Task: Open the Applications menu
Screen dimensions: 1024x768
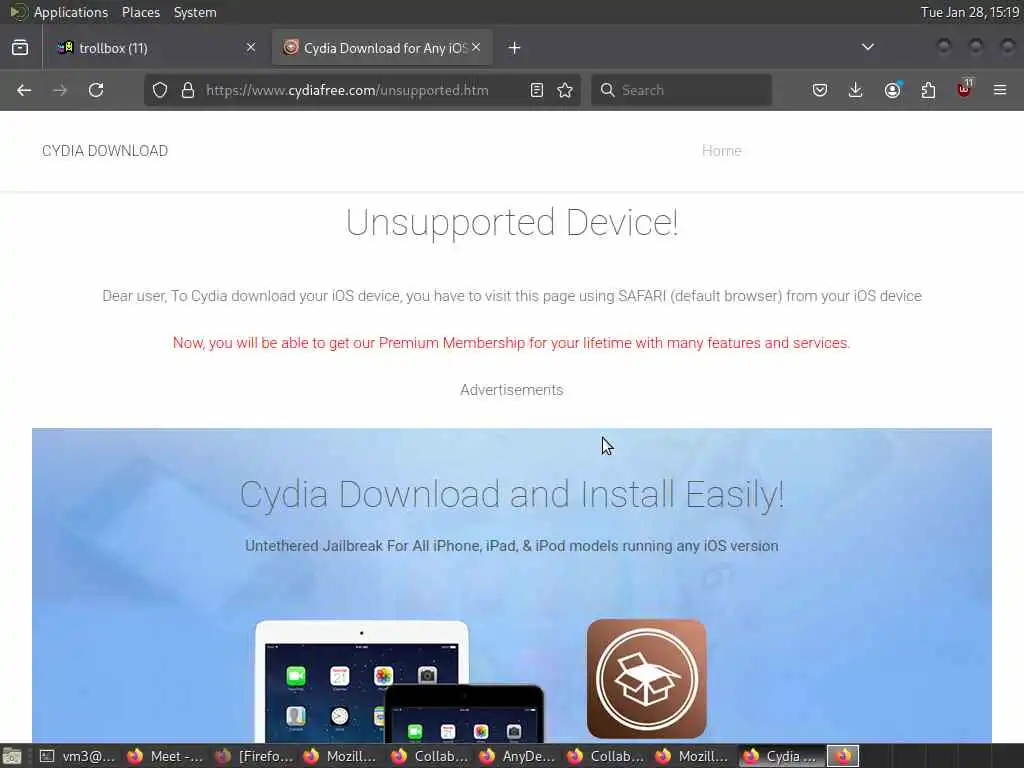Action: pos(71,12)
